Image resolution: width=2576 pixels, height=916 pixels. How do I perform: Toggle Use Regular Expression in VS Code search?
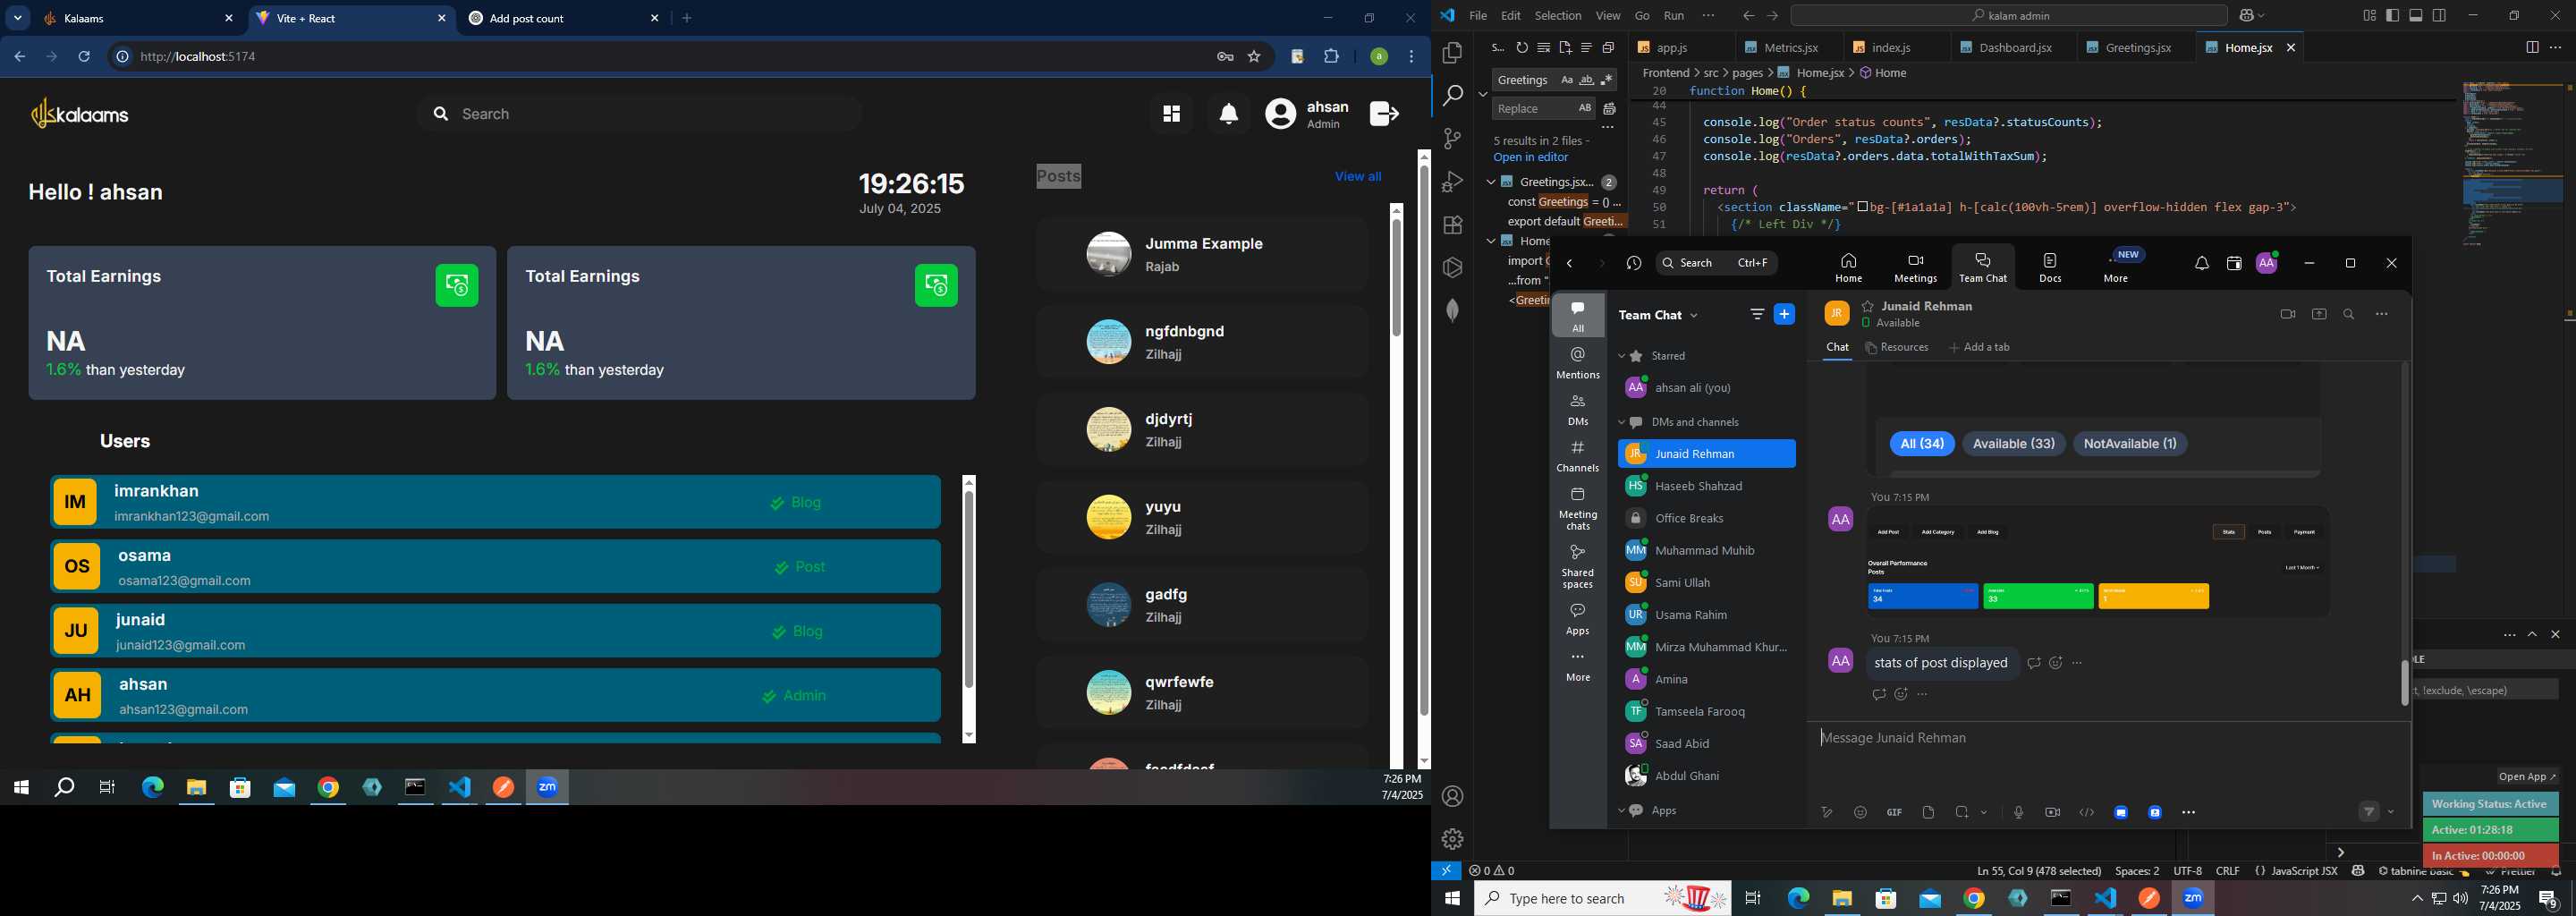pos(1606,80)
